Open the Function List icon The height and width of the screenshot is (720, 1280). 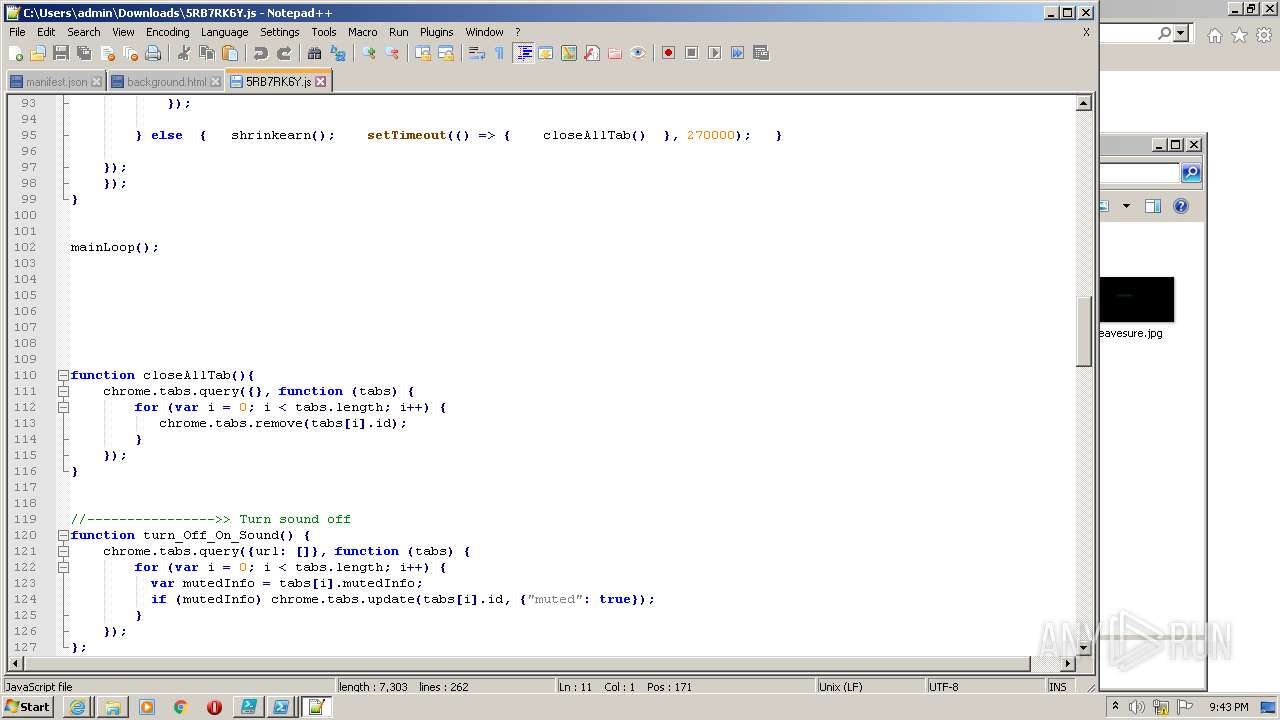point(592,53)
